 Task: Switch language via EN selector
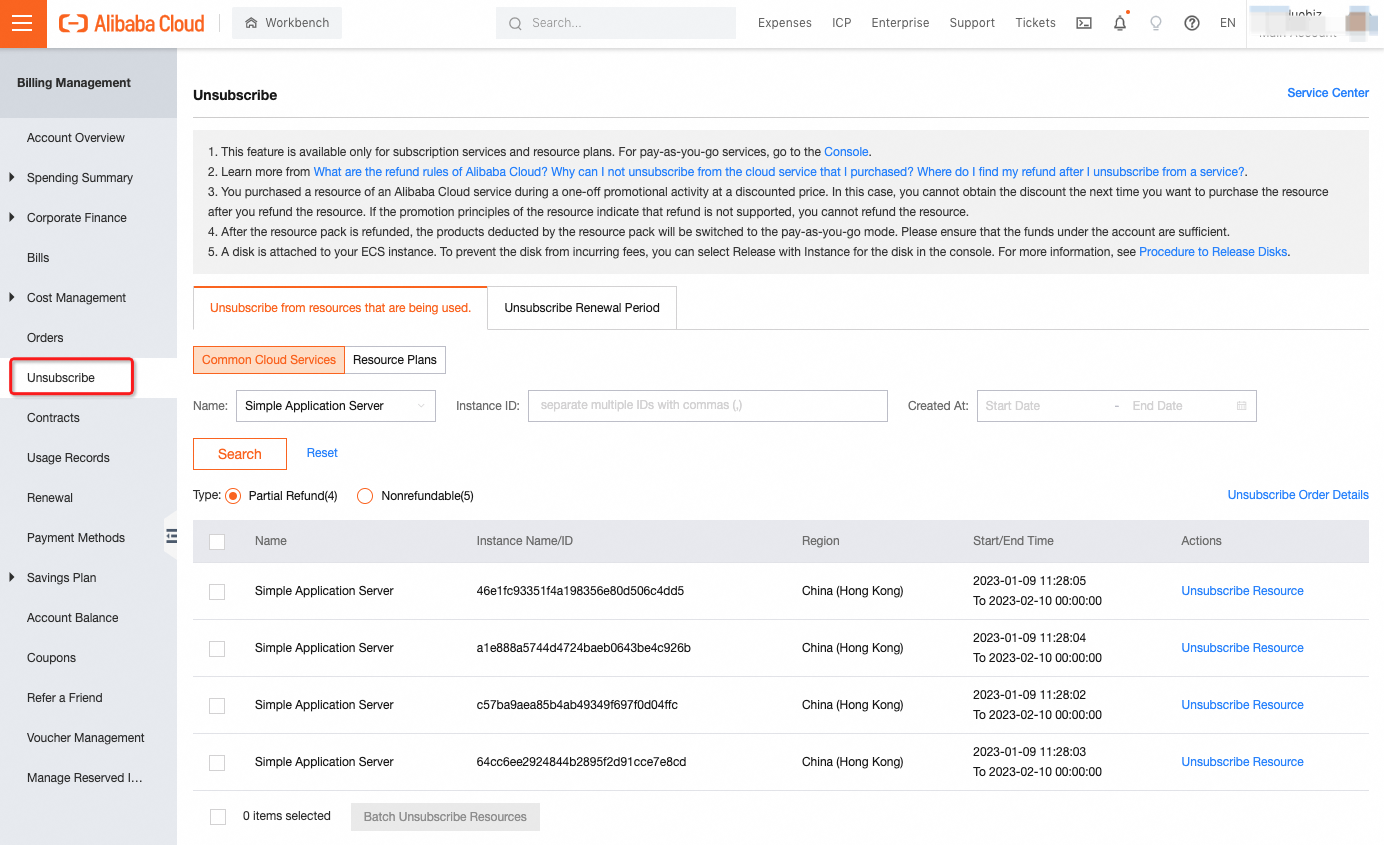coord(1228,23)
